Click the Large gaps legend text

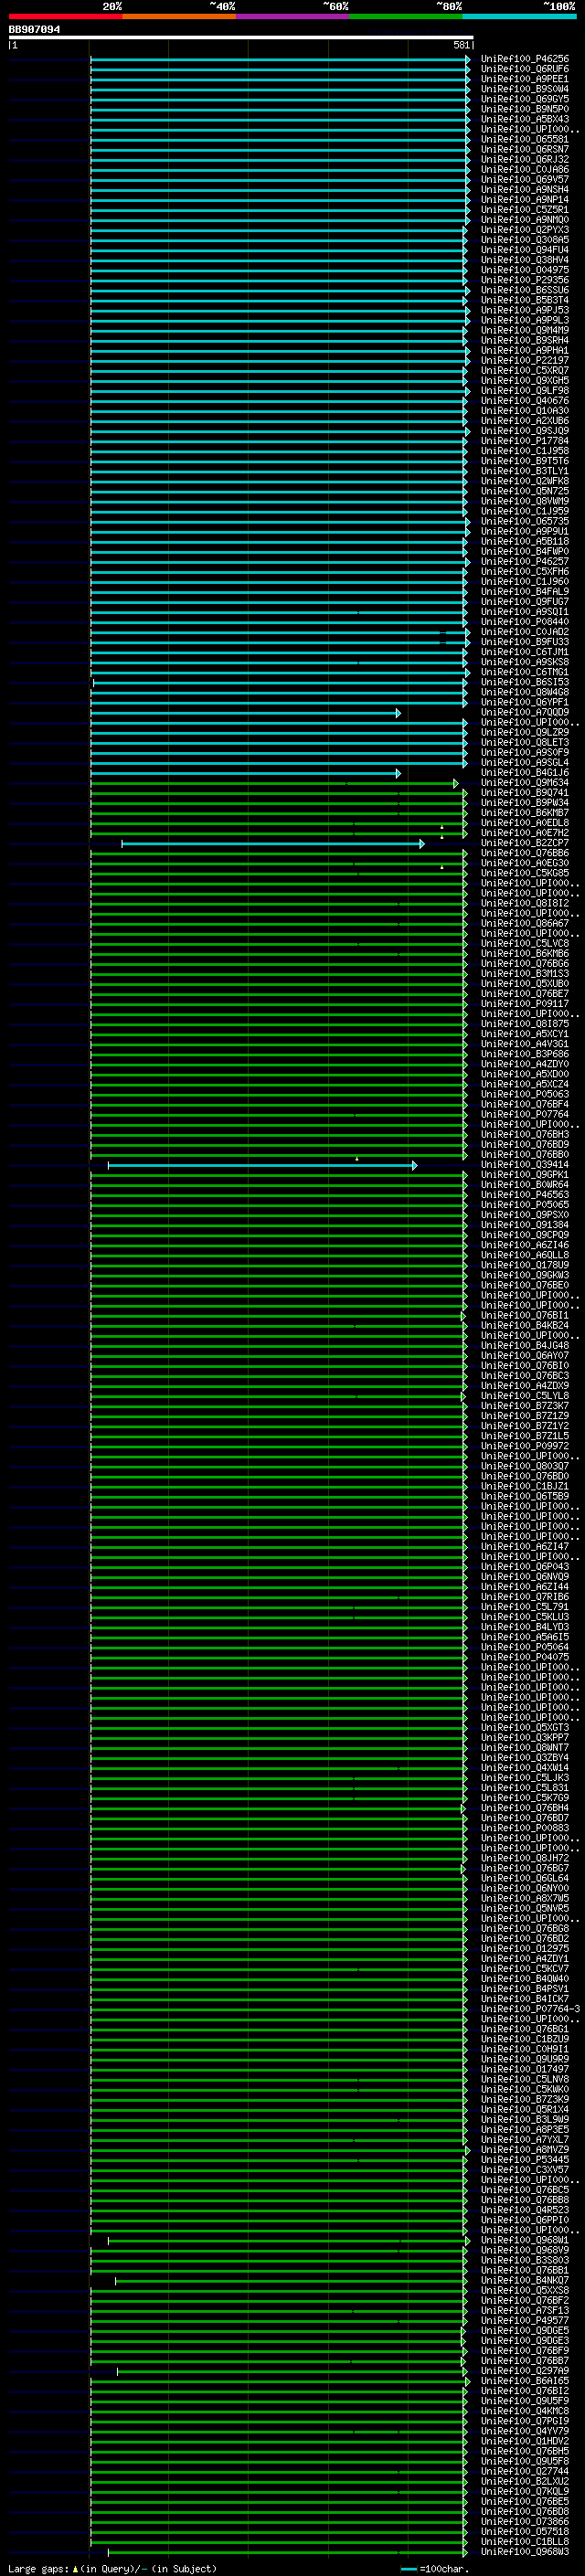pyautogui.click(x=111, y=2569)
